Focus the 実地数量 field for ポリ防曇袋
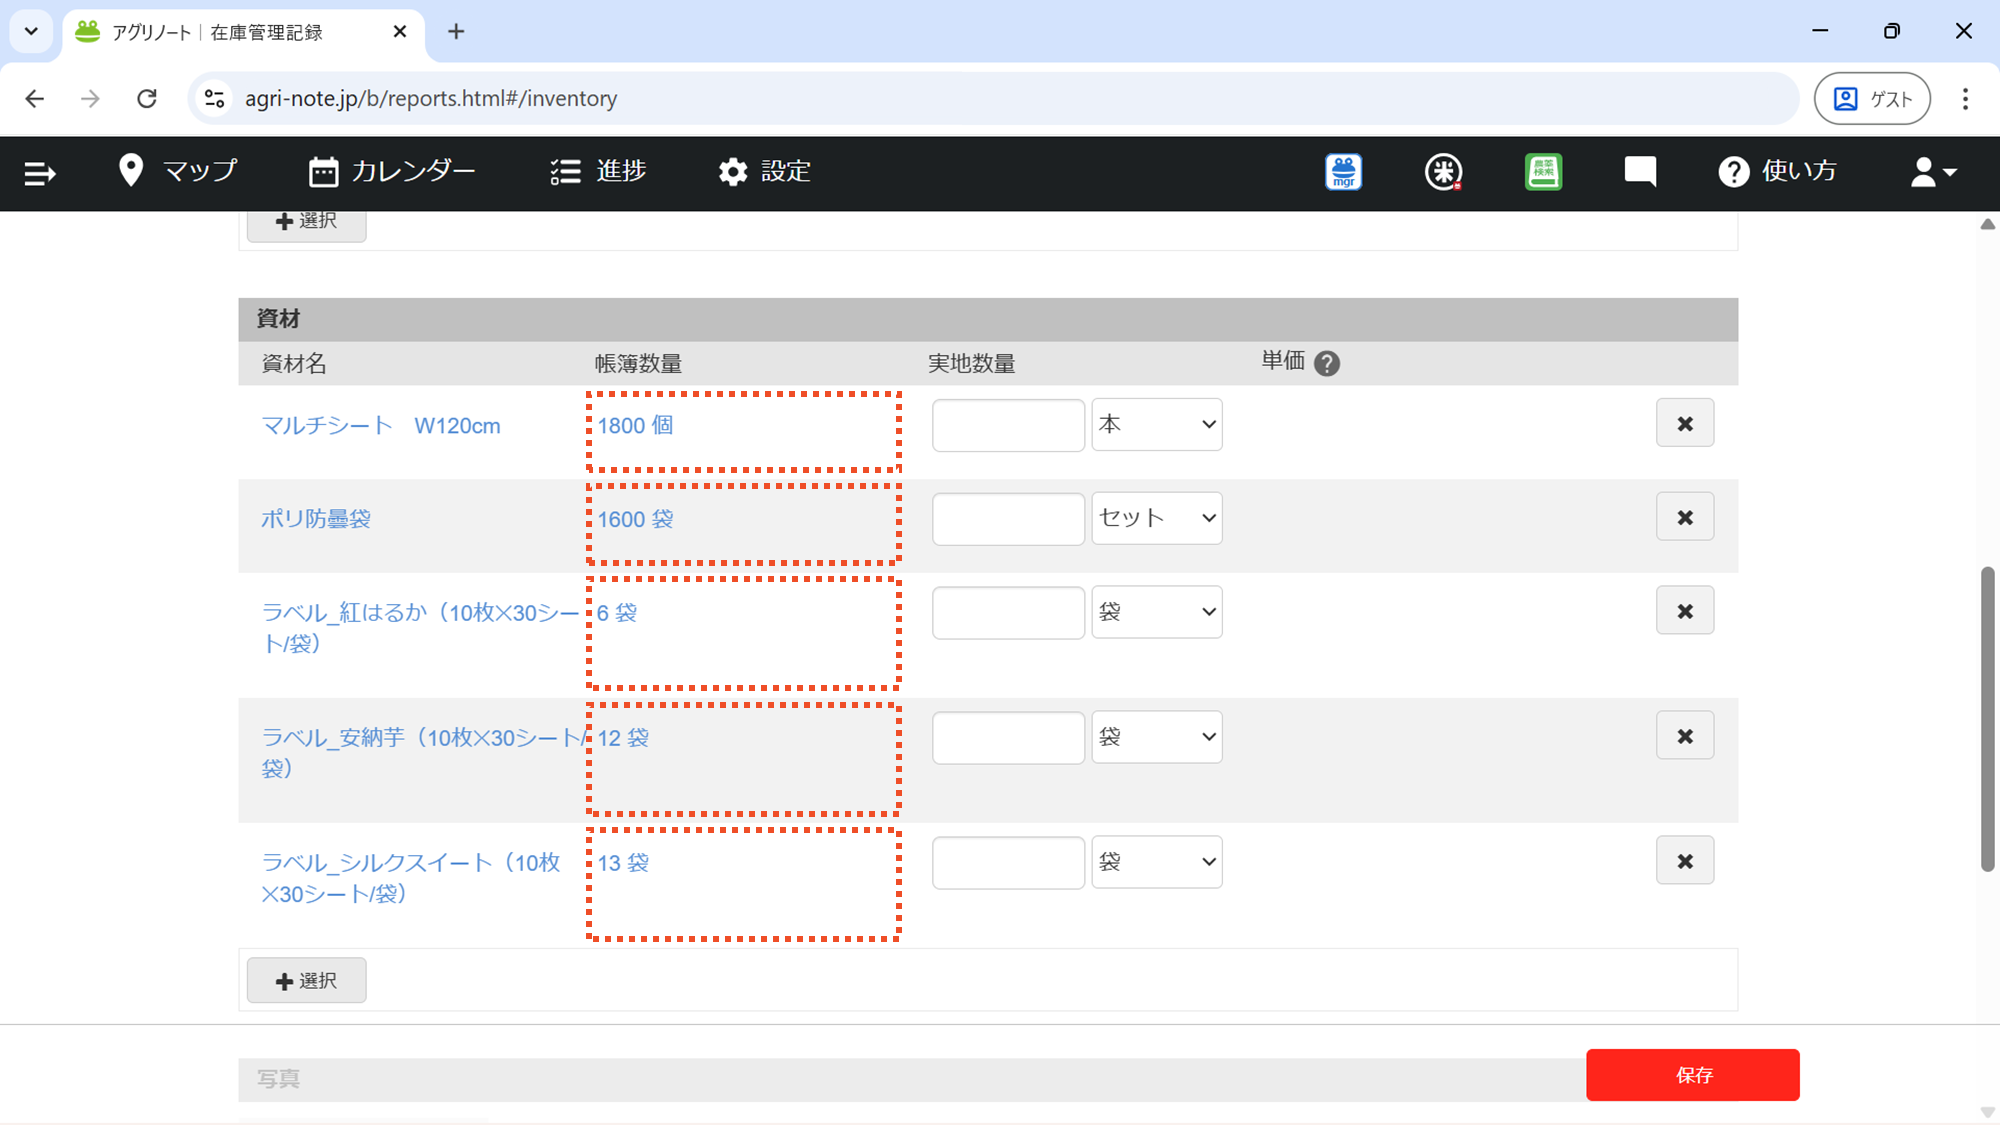This screenshot has height=1125, width=2000. [x=1008, y=519]
